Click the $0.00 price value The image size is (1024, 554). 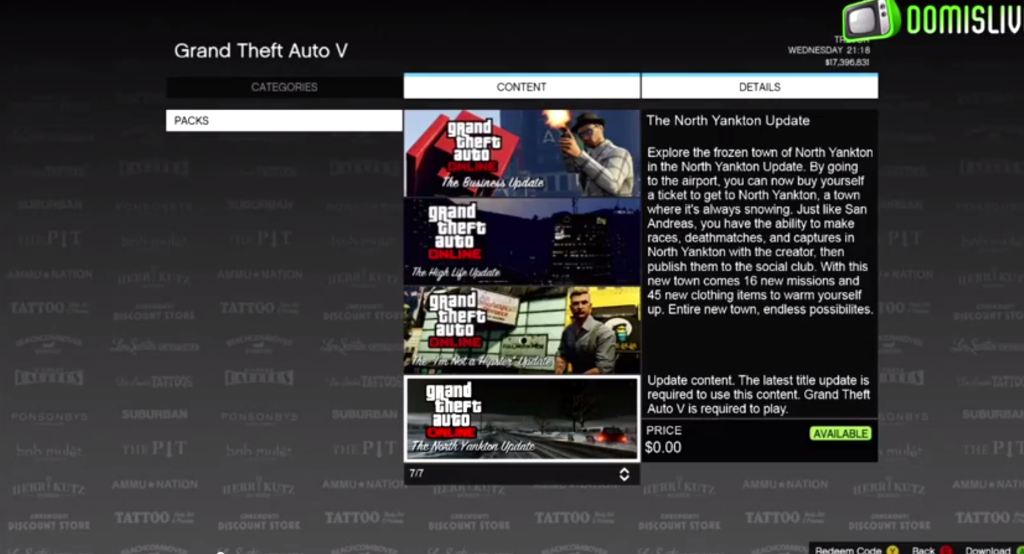[x=664, y=448]
